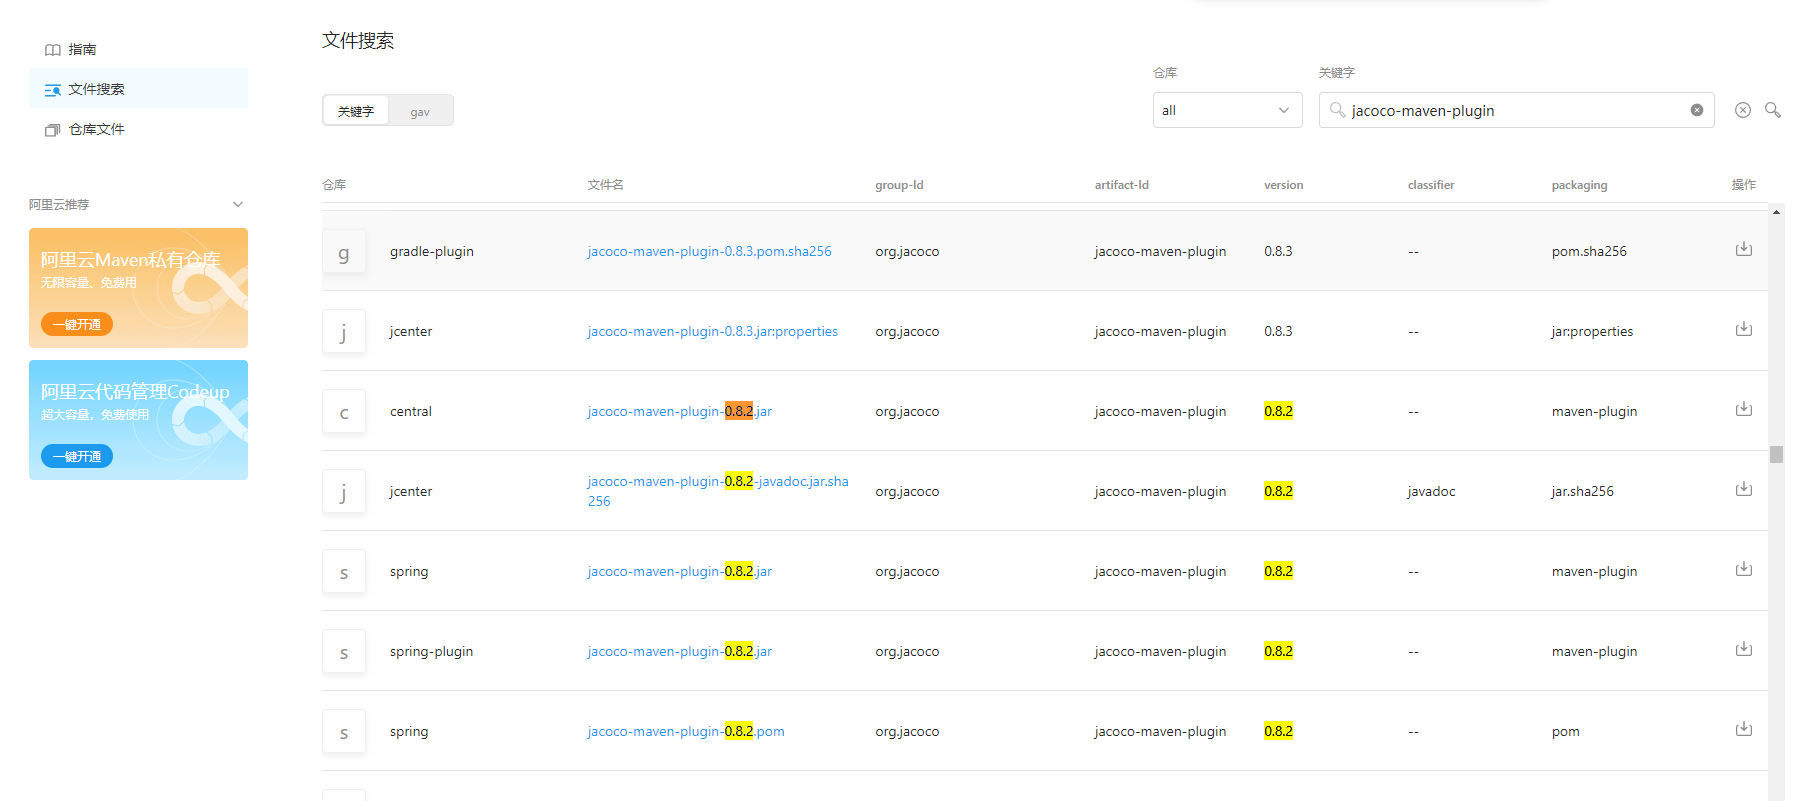
Task: Click the 's' badge of spring pom row
Action: (x=344, y=732)
